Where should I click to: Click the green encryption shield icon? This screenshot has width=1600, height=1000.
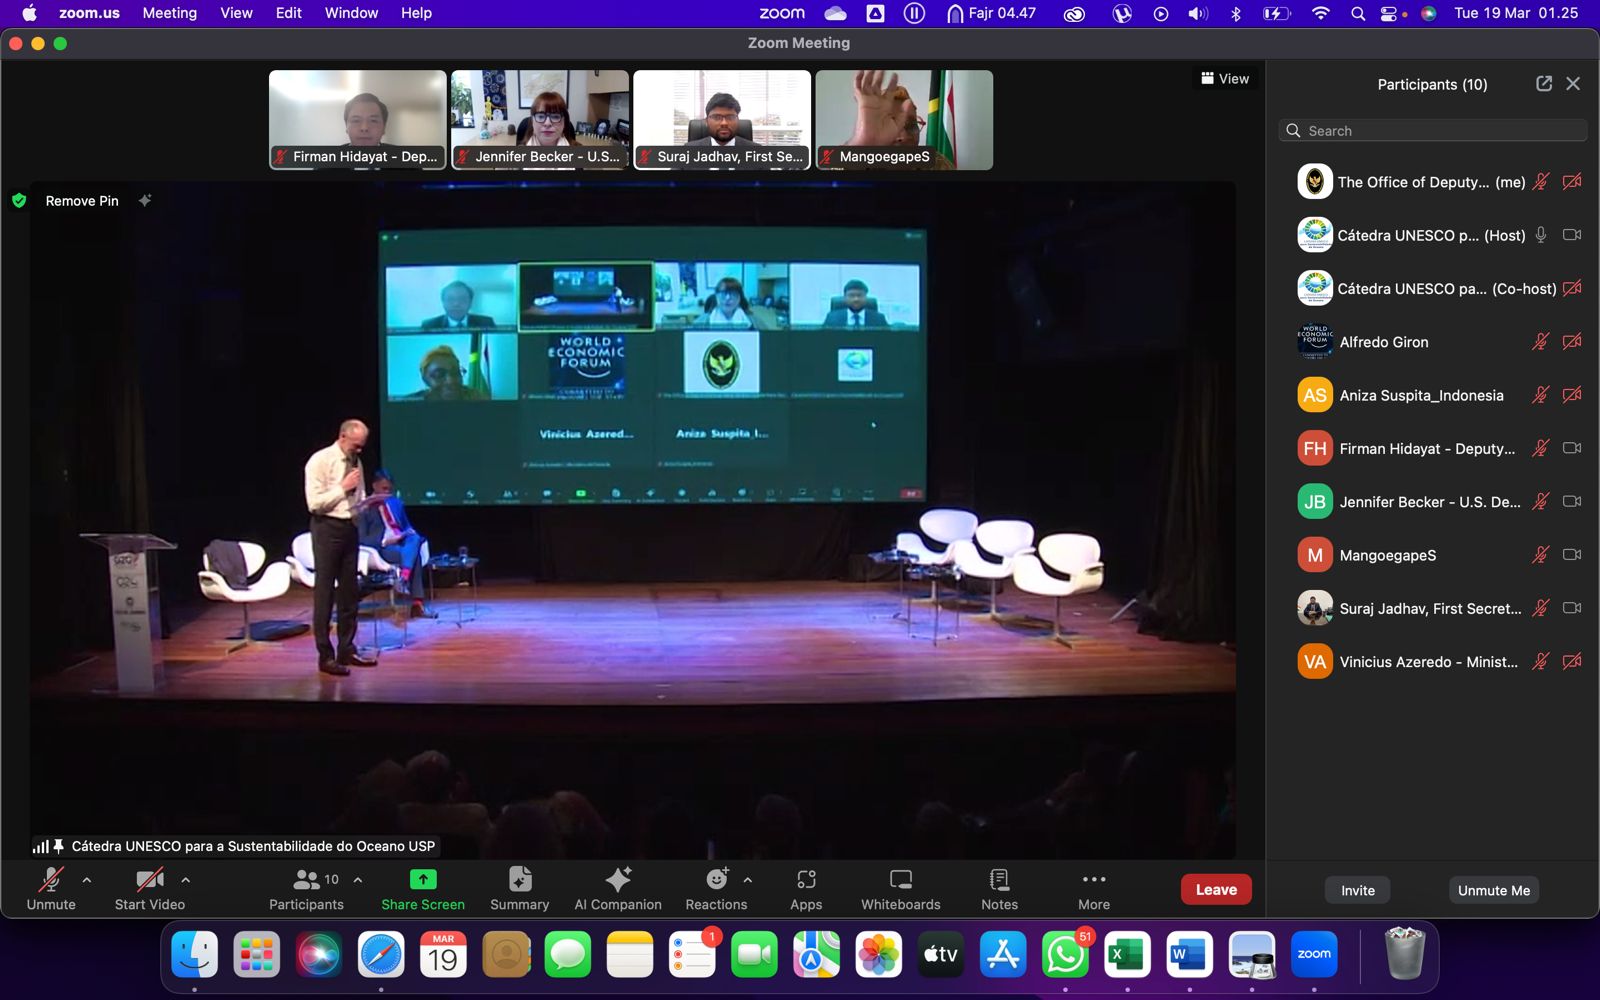point(19,201)
